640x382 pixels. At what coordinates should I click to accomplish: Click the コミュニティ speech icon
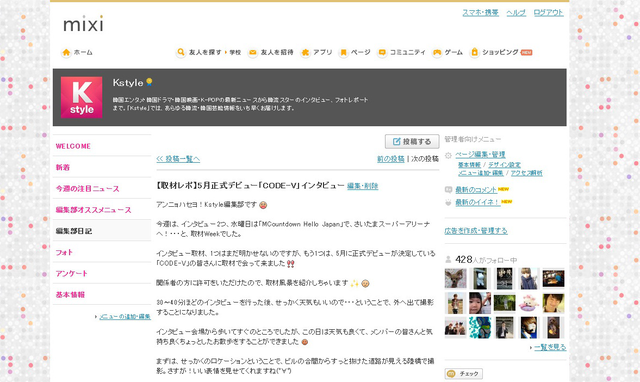coord(382,52)
